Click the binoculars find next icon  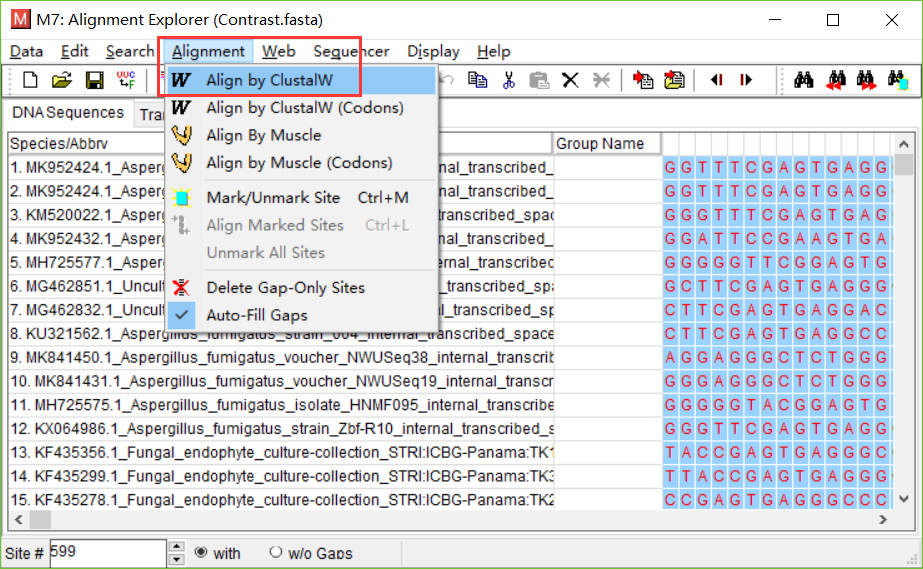click(866, 80)
